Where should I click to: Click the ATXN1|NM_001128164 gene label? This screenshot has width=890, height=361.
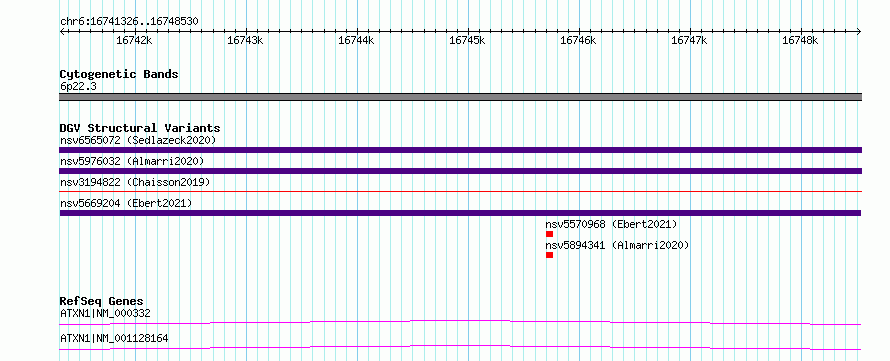click(114, 338)
